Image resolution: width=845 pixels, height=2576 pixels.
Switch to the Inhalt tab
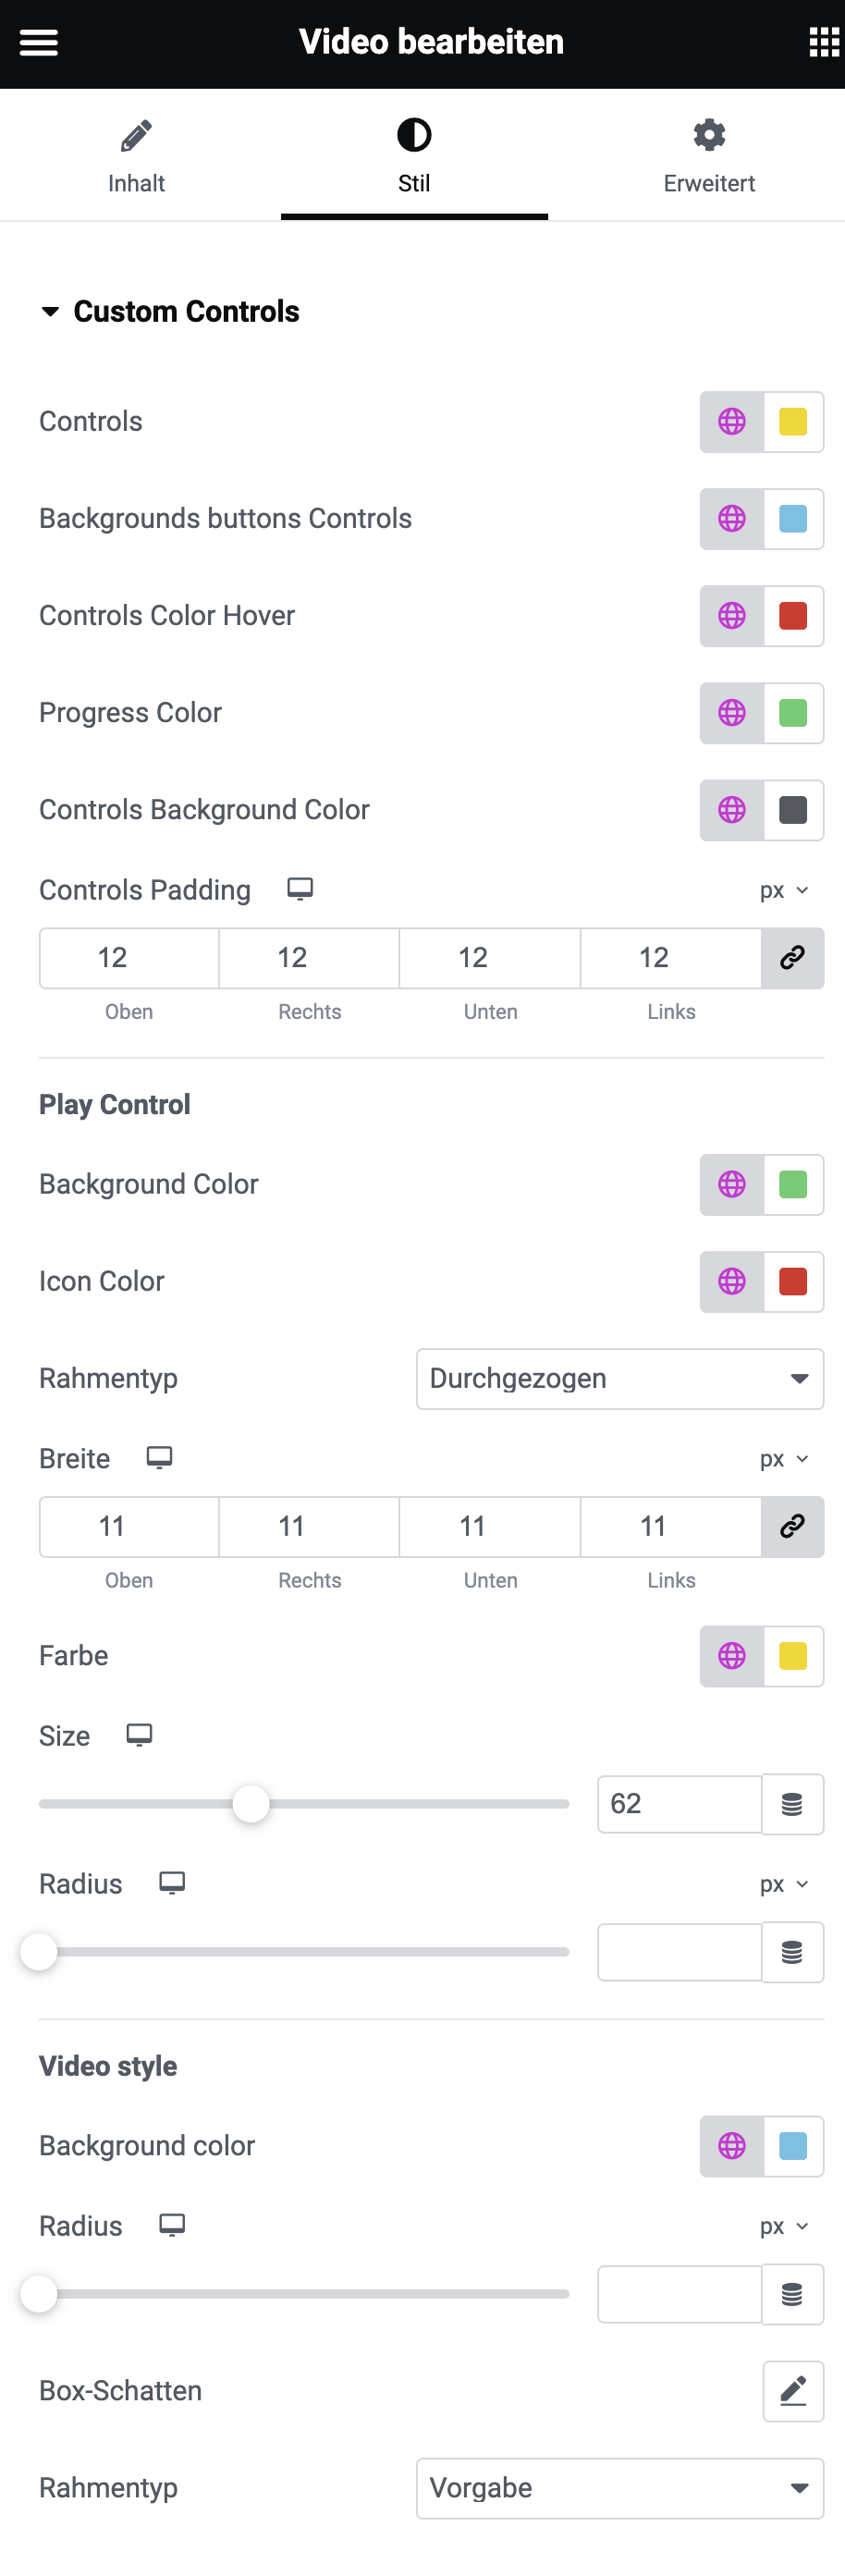click(x=137, y=156)
